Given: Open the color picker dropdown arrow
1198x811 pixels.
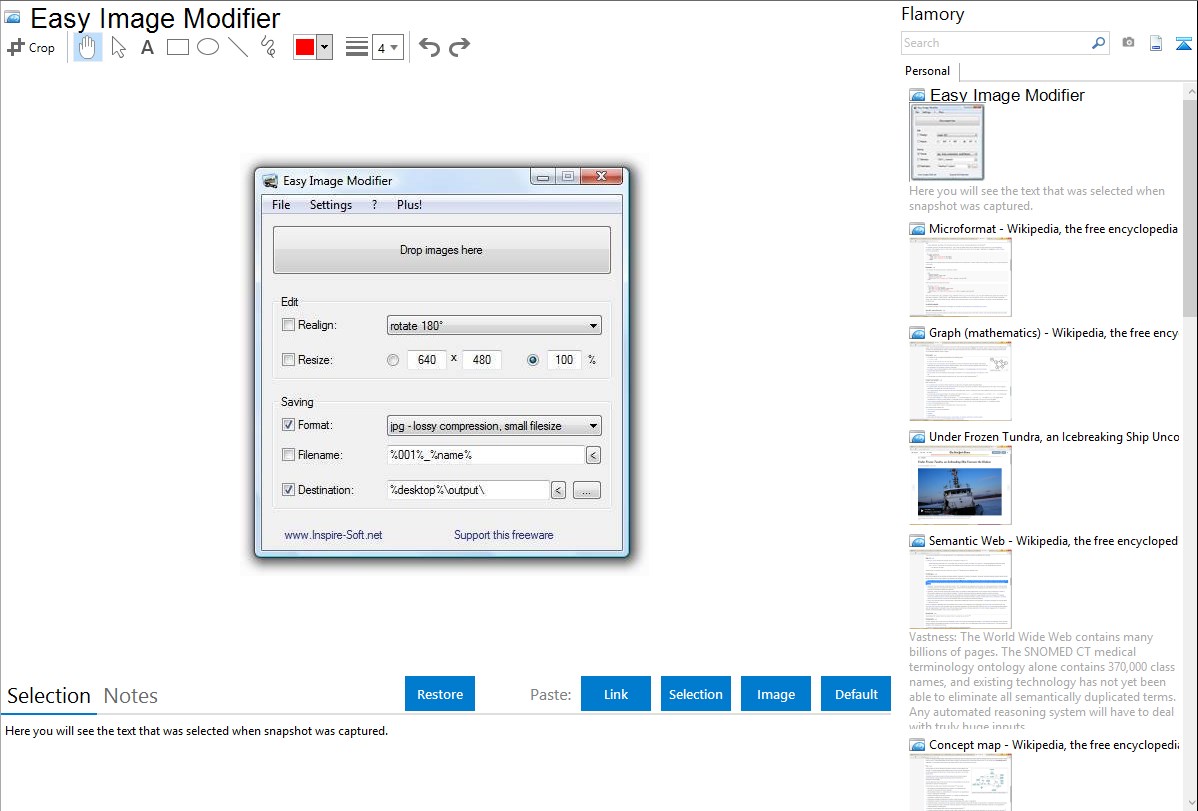Looking at the screenshot, I should point(325,47).
